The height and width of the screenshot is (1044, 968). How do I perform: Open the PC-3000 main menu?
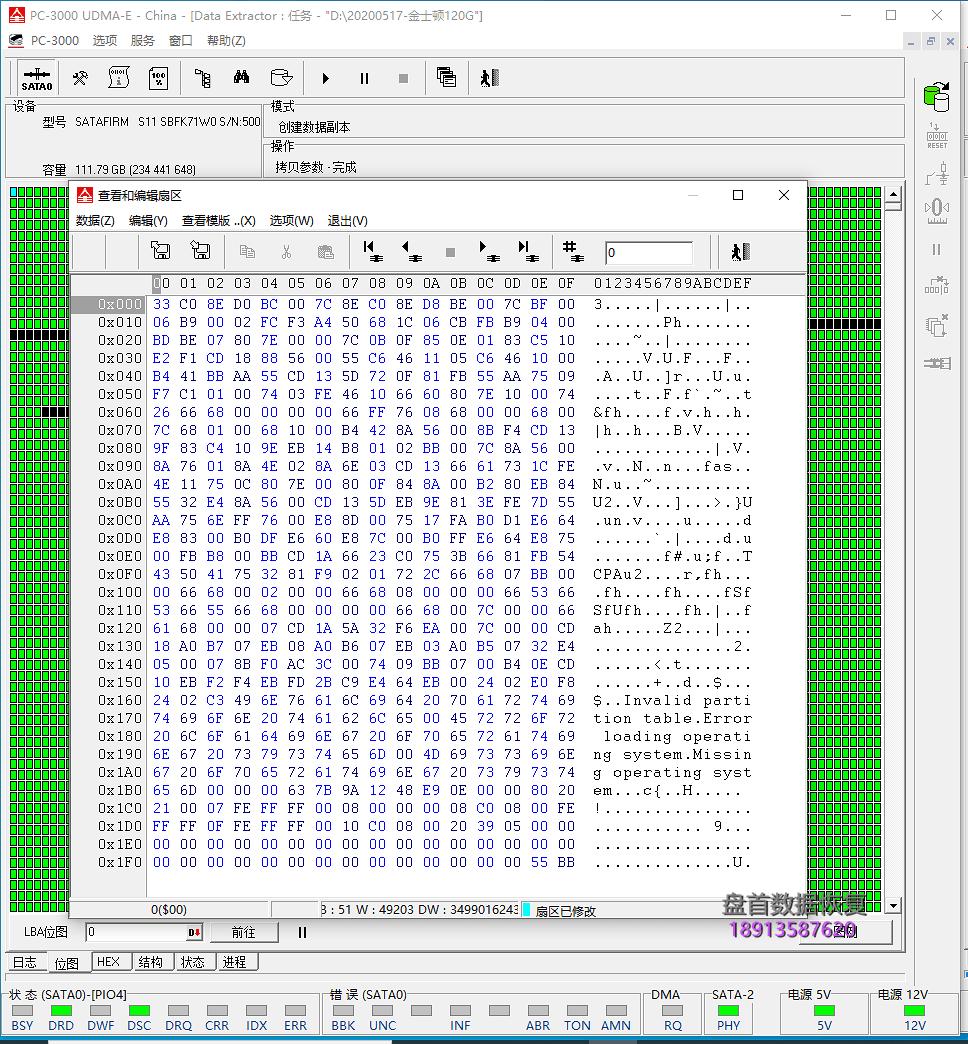pos(55,41)
